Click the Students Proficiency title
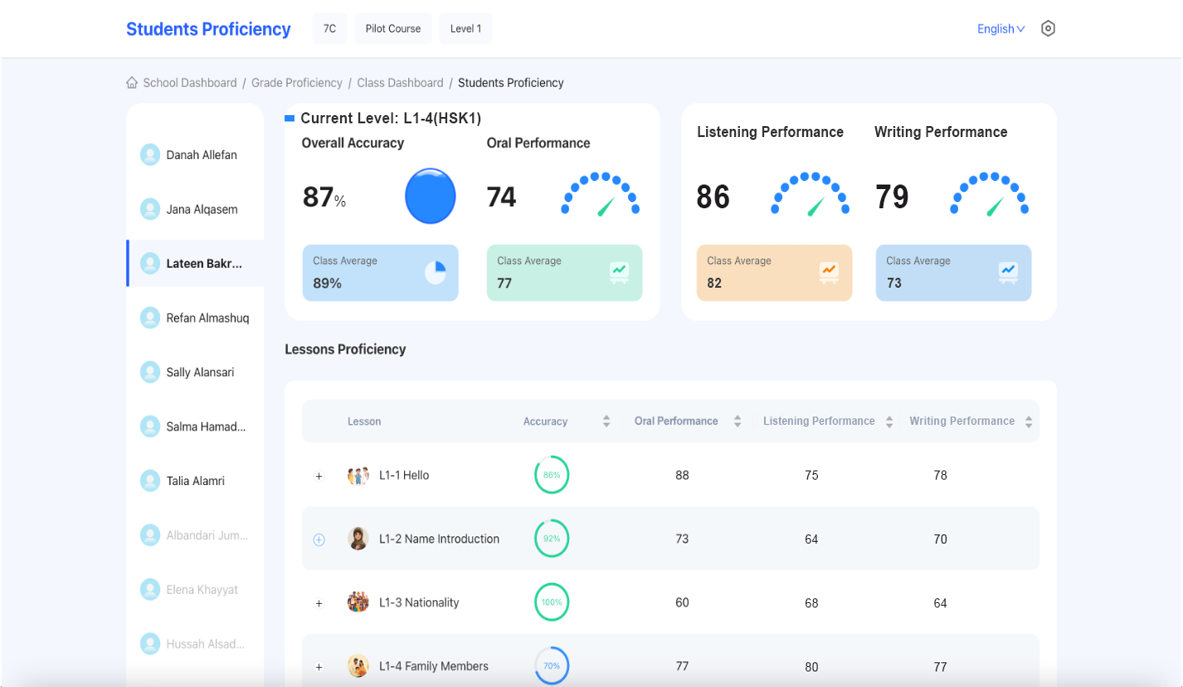This screenshot has width=1183, height=687. [208, 29]
